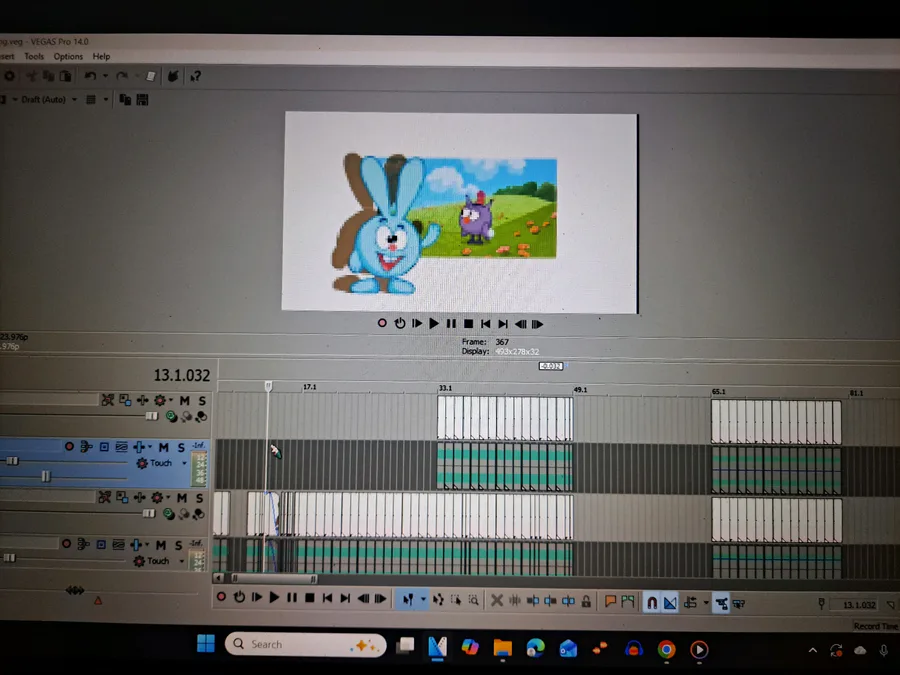
Task: Solo the second video track with S
Action: 199,498
